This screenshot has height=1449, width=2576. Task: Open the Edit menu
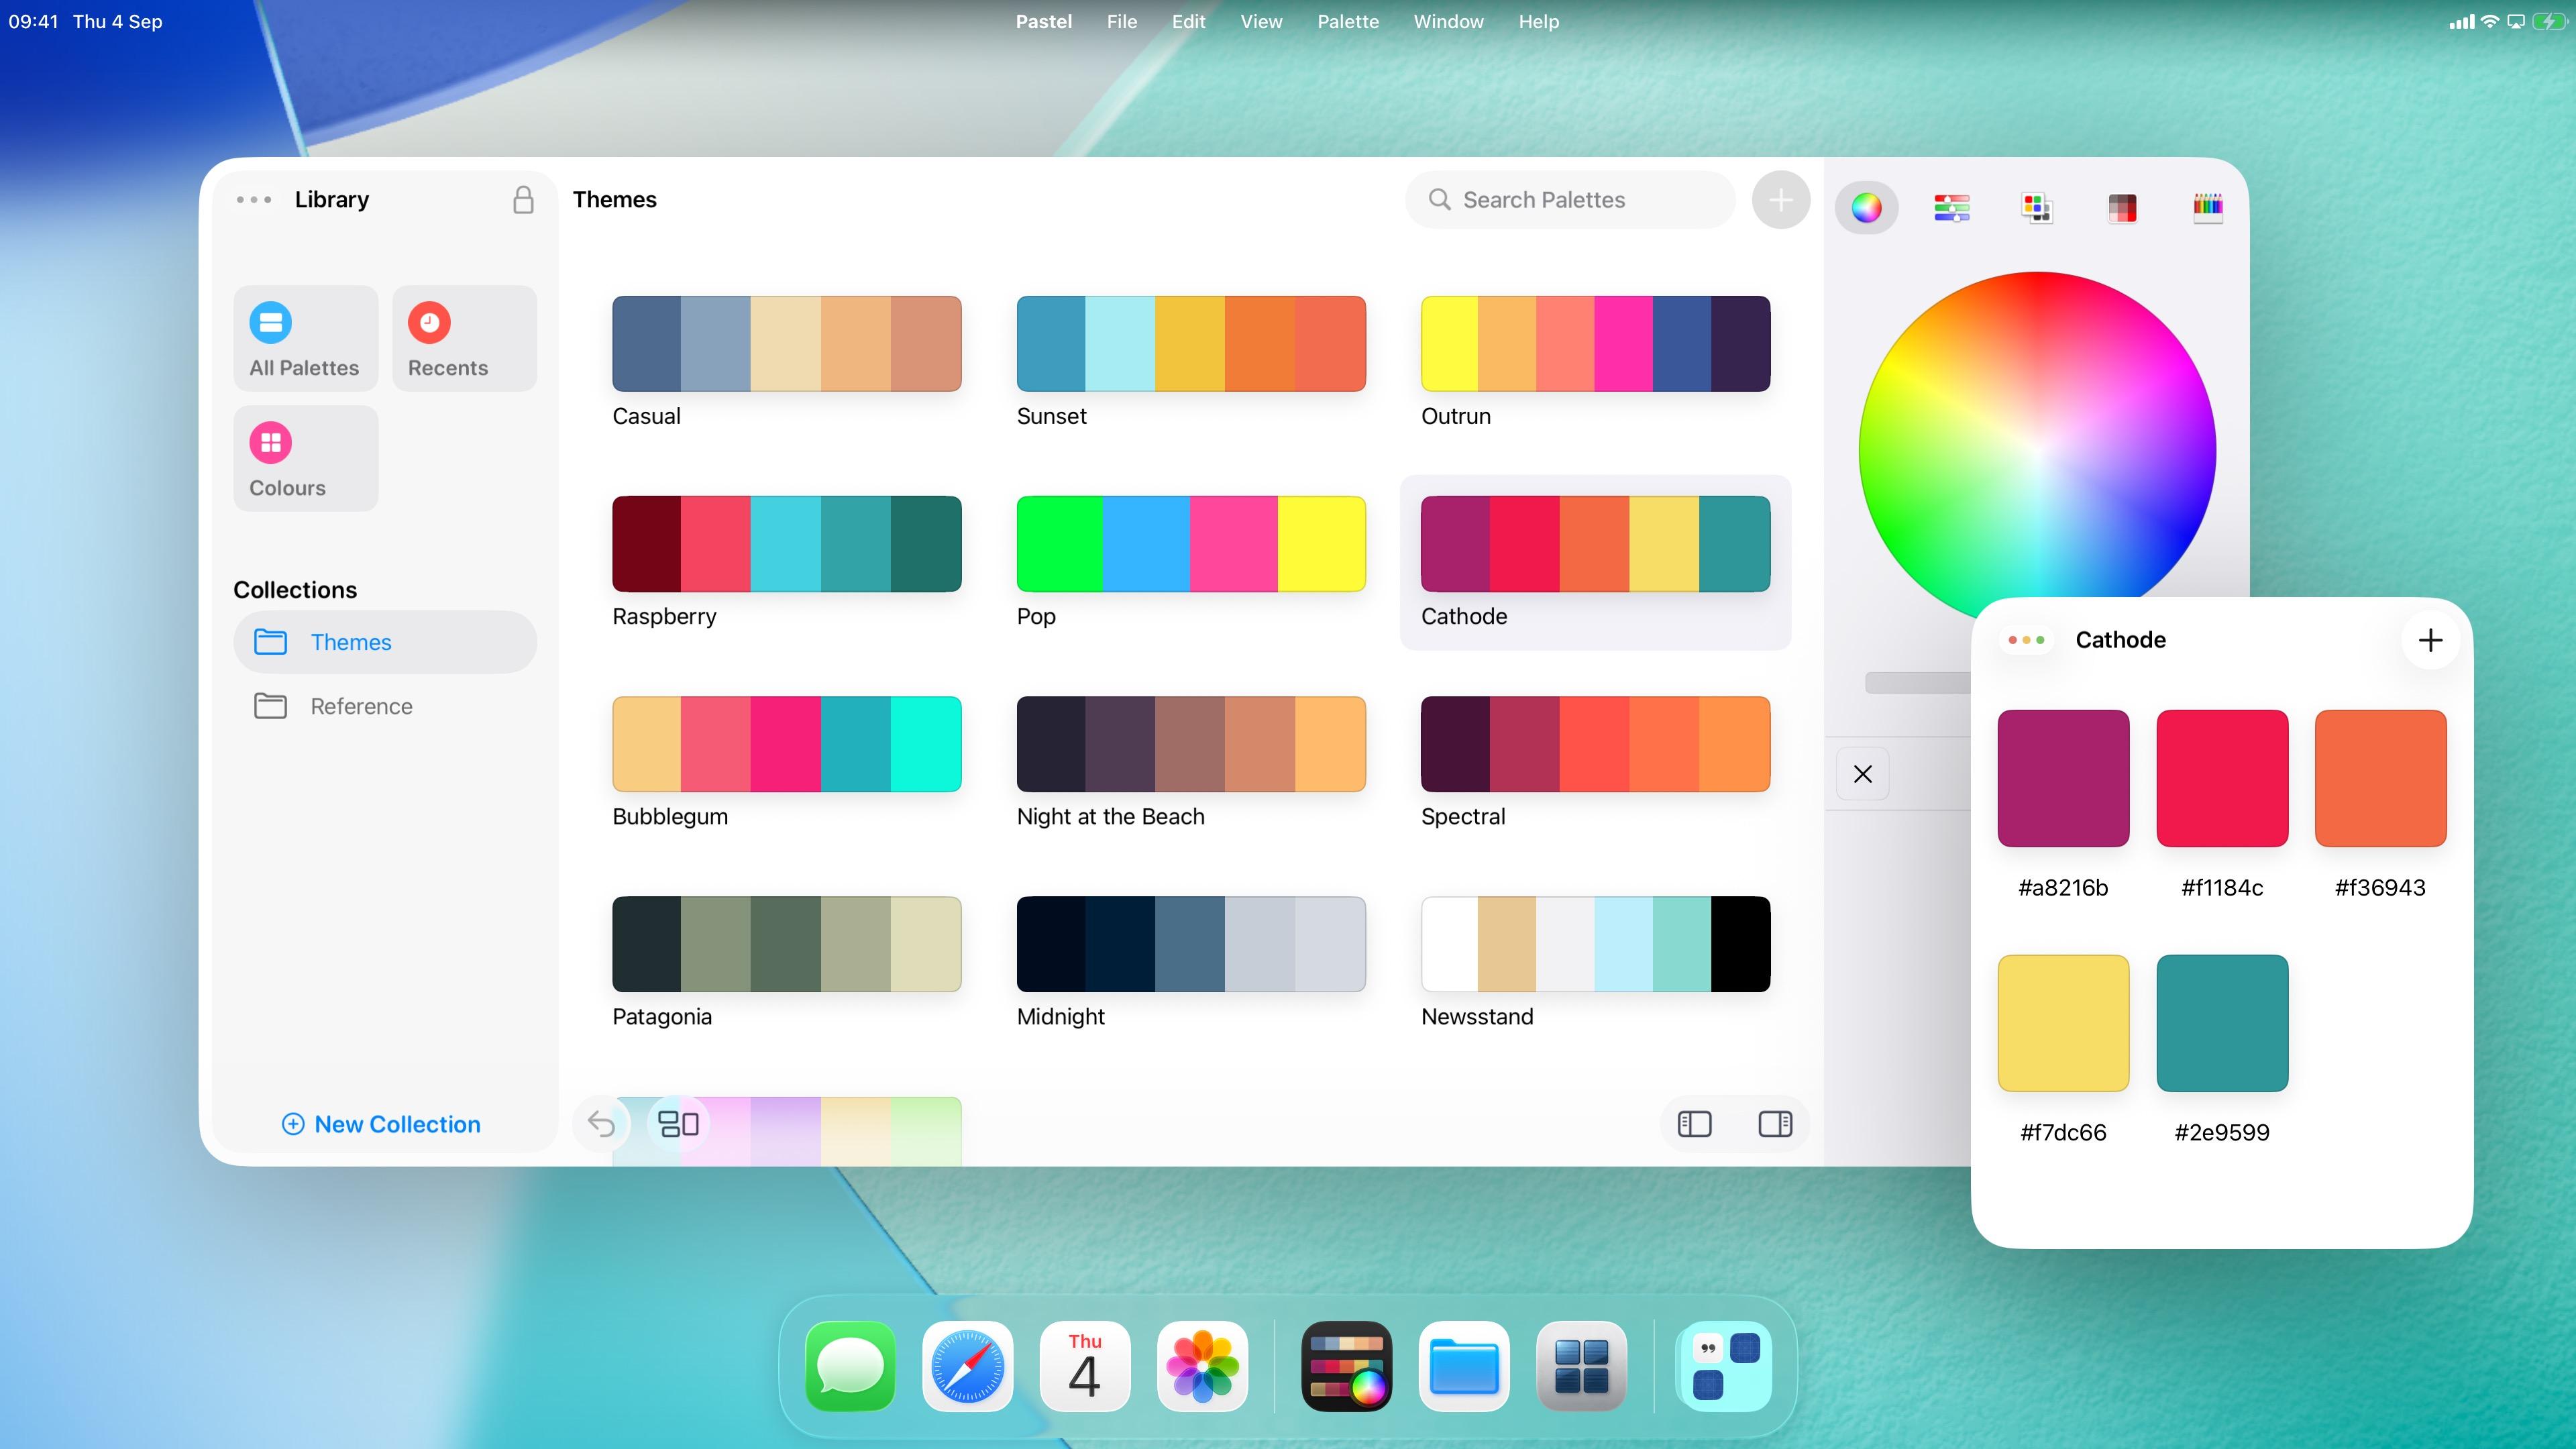tap(1188, 21)
